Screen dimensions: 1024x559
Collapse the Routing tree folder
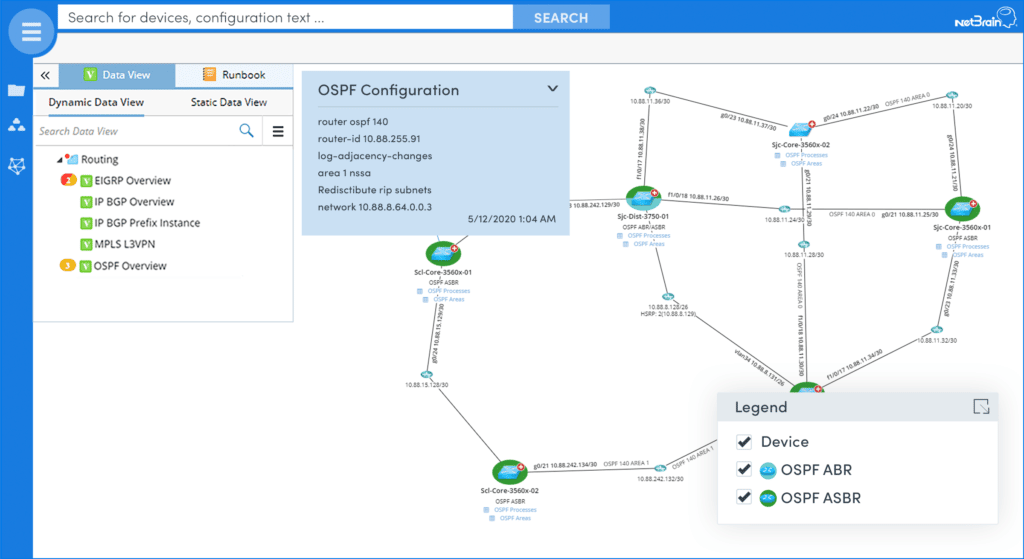click(59, 159)
